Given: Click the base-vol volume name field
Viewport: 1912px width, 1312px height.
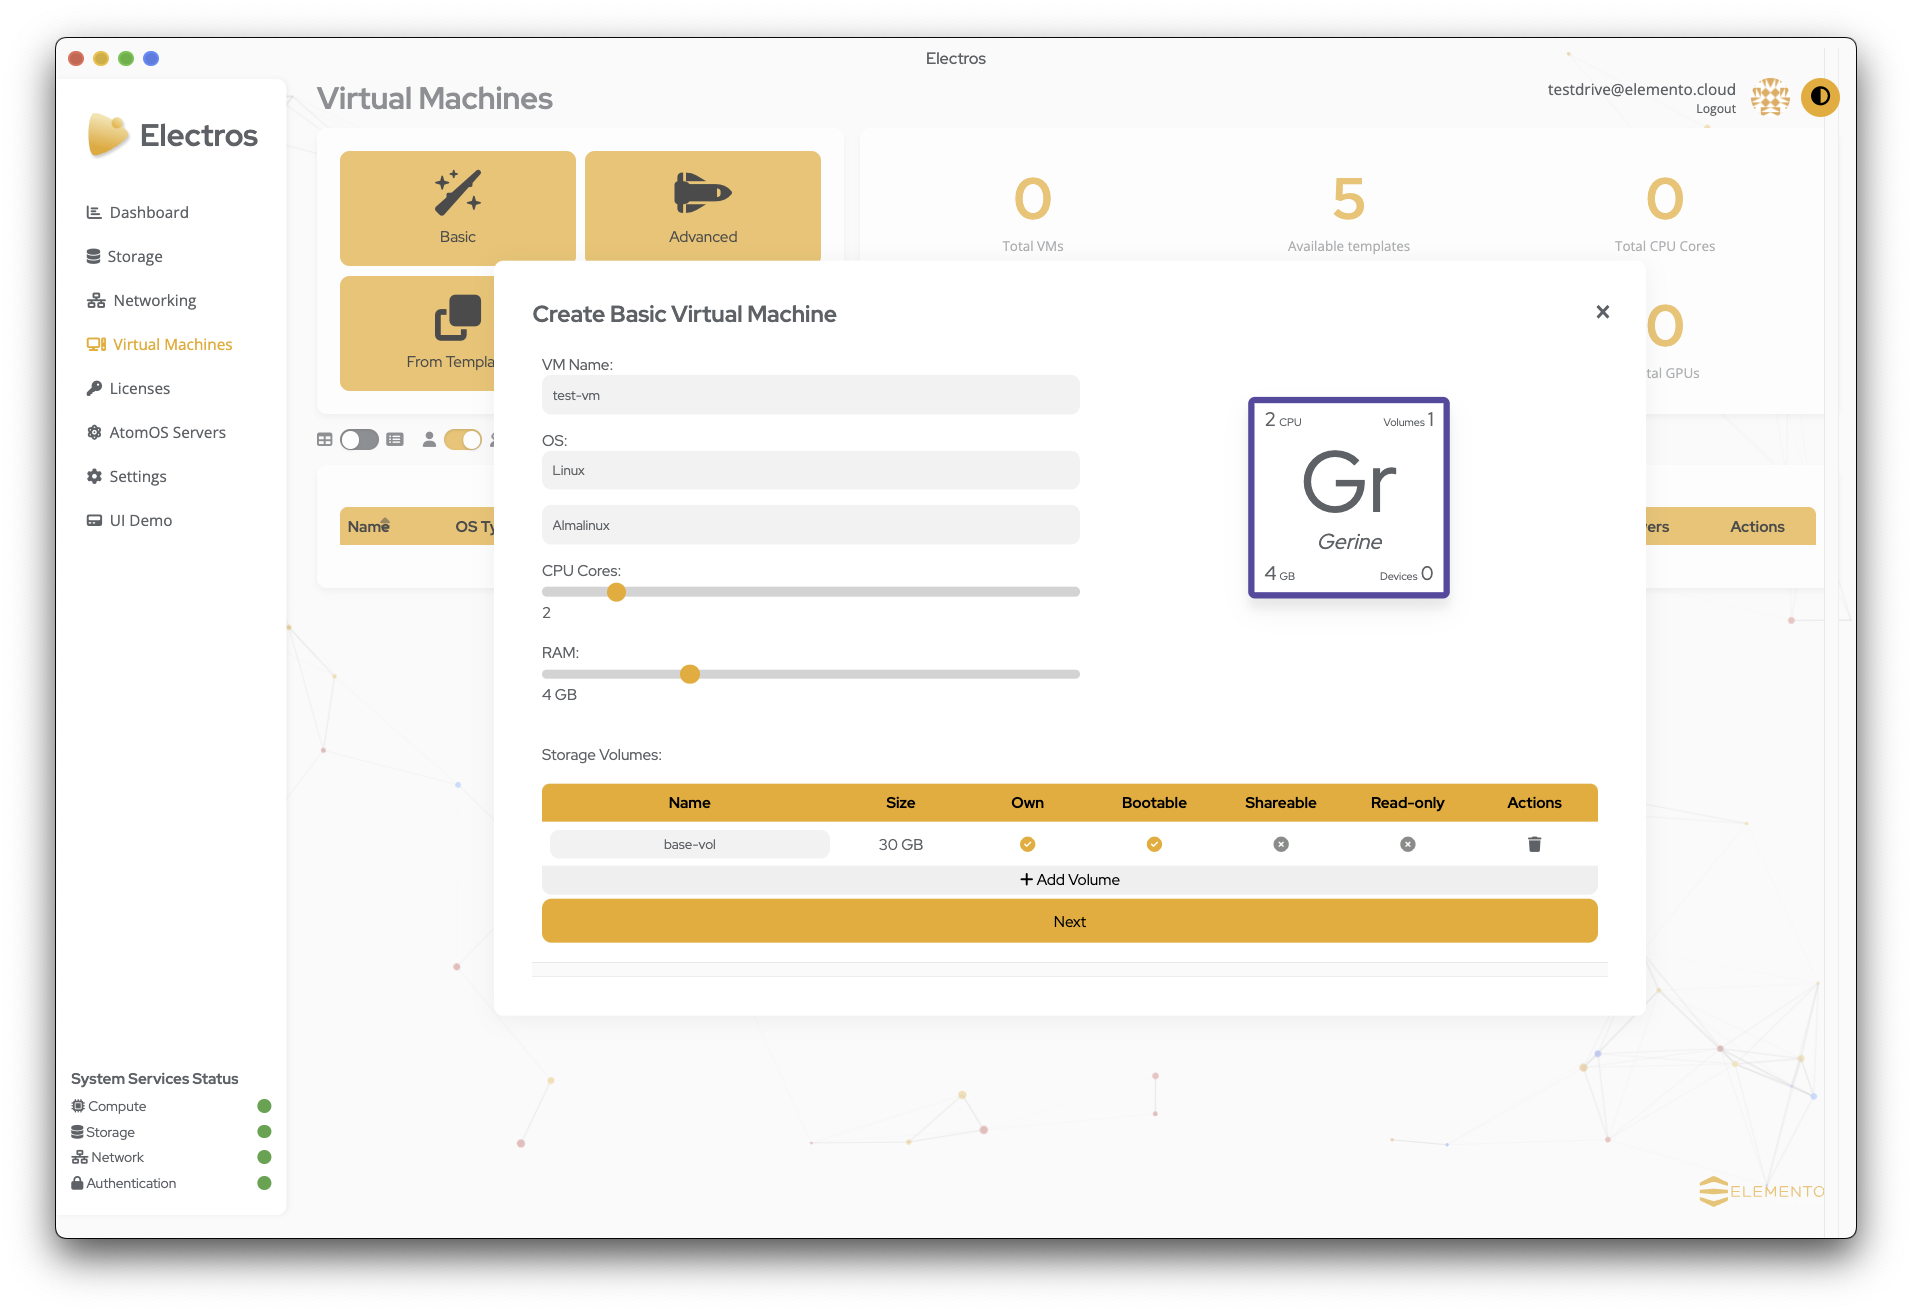Looking at the screenshot, I should (689, 844).
